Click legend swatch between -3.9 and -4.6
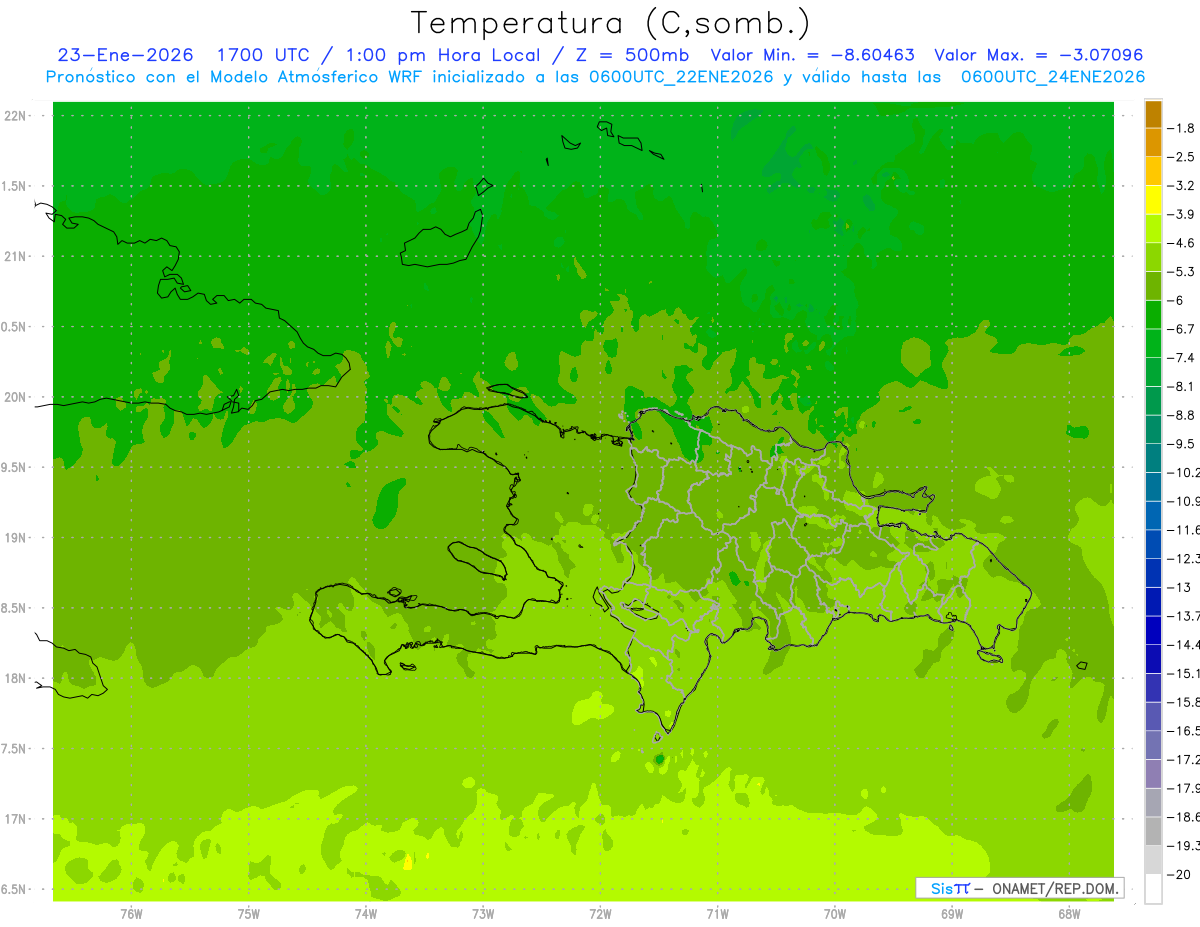1200x927 pixels. tap(1154, 229)
